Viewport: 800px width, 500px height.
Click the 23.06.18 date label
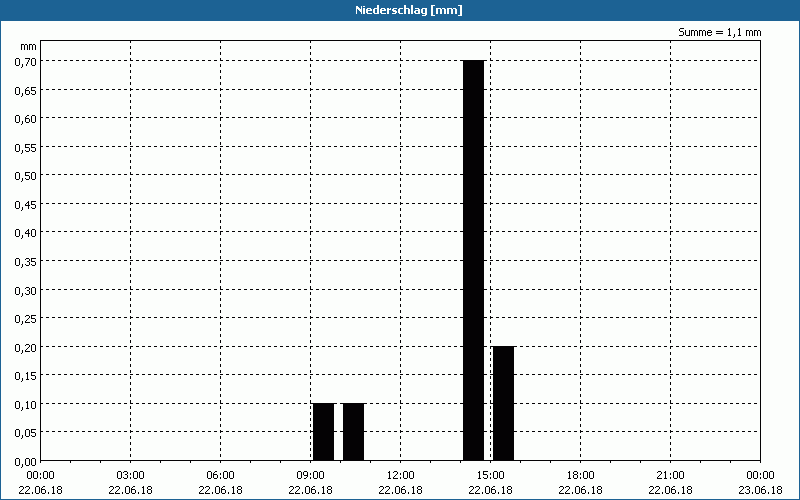pos(760,490)
